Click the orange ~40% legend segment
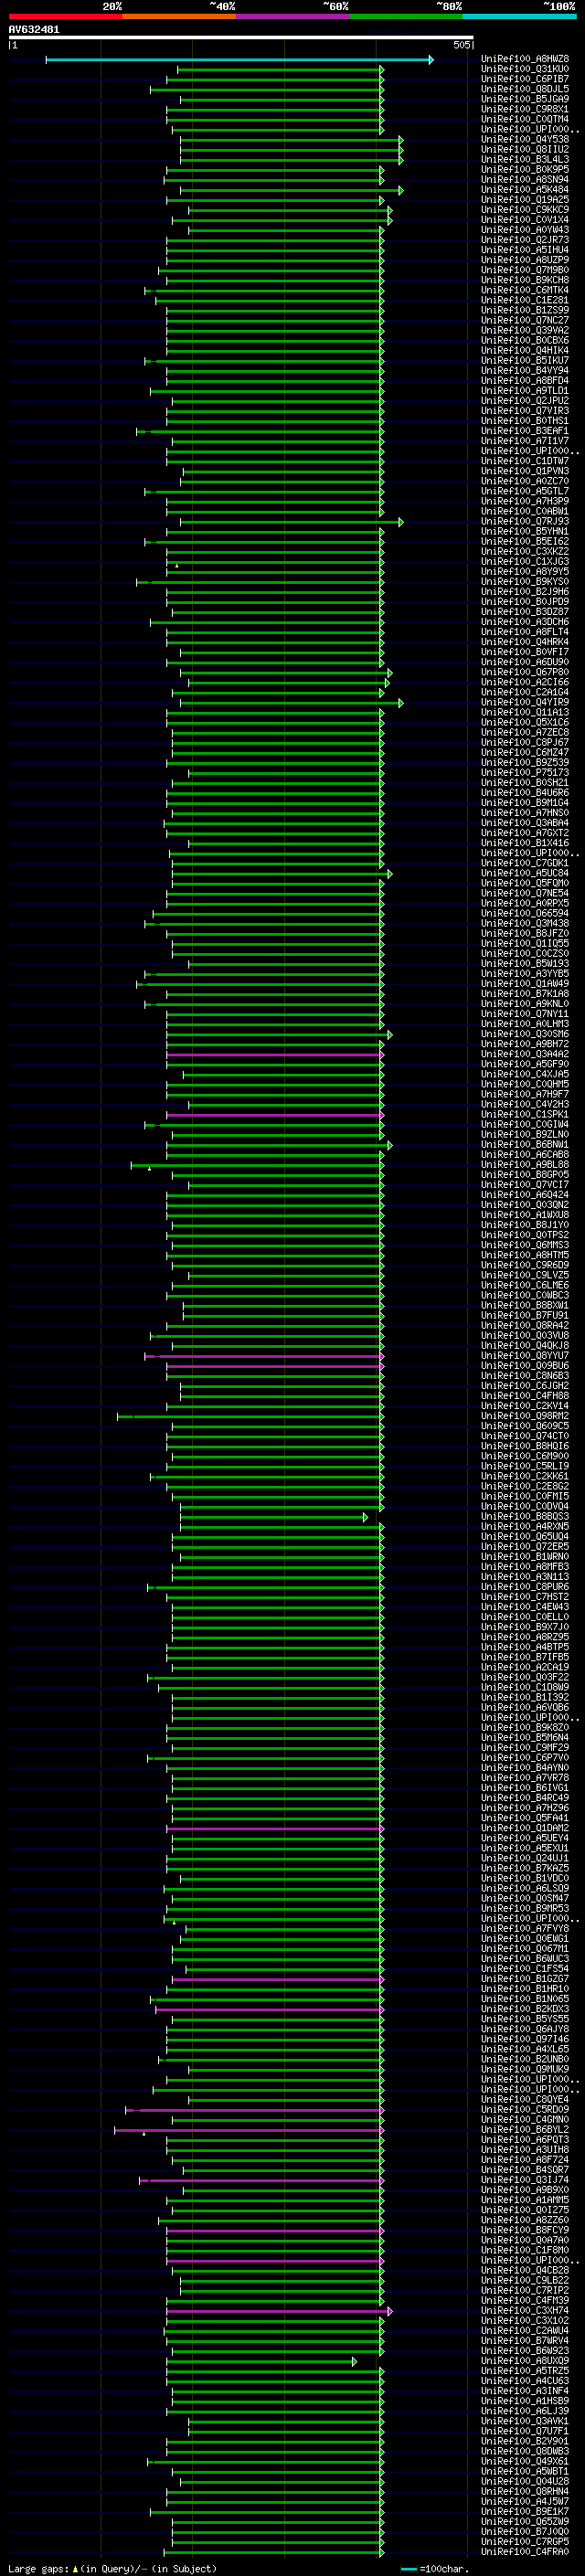Screen dimensions: 585x2576 point(179,16)
